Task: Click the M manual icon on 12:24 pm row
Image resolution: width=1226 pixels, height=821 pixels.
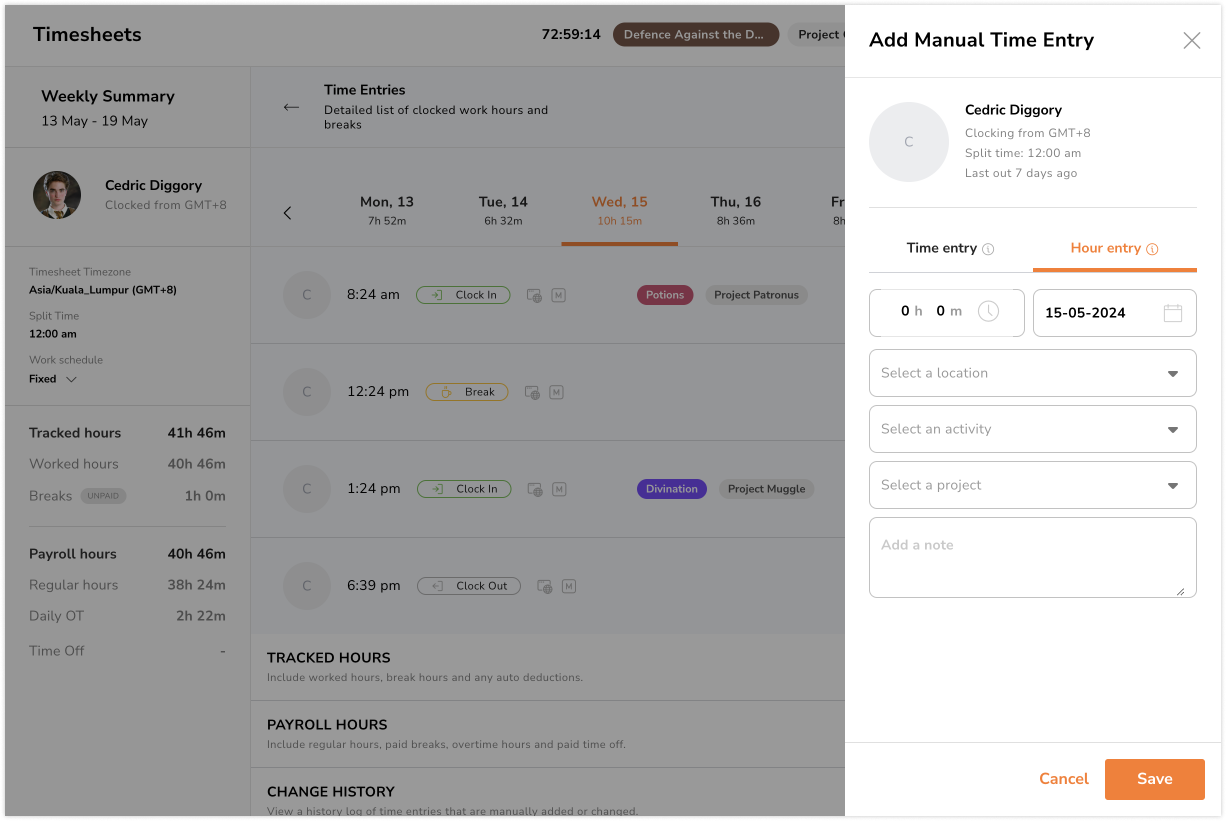Action: tap(557, 392)
